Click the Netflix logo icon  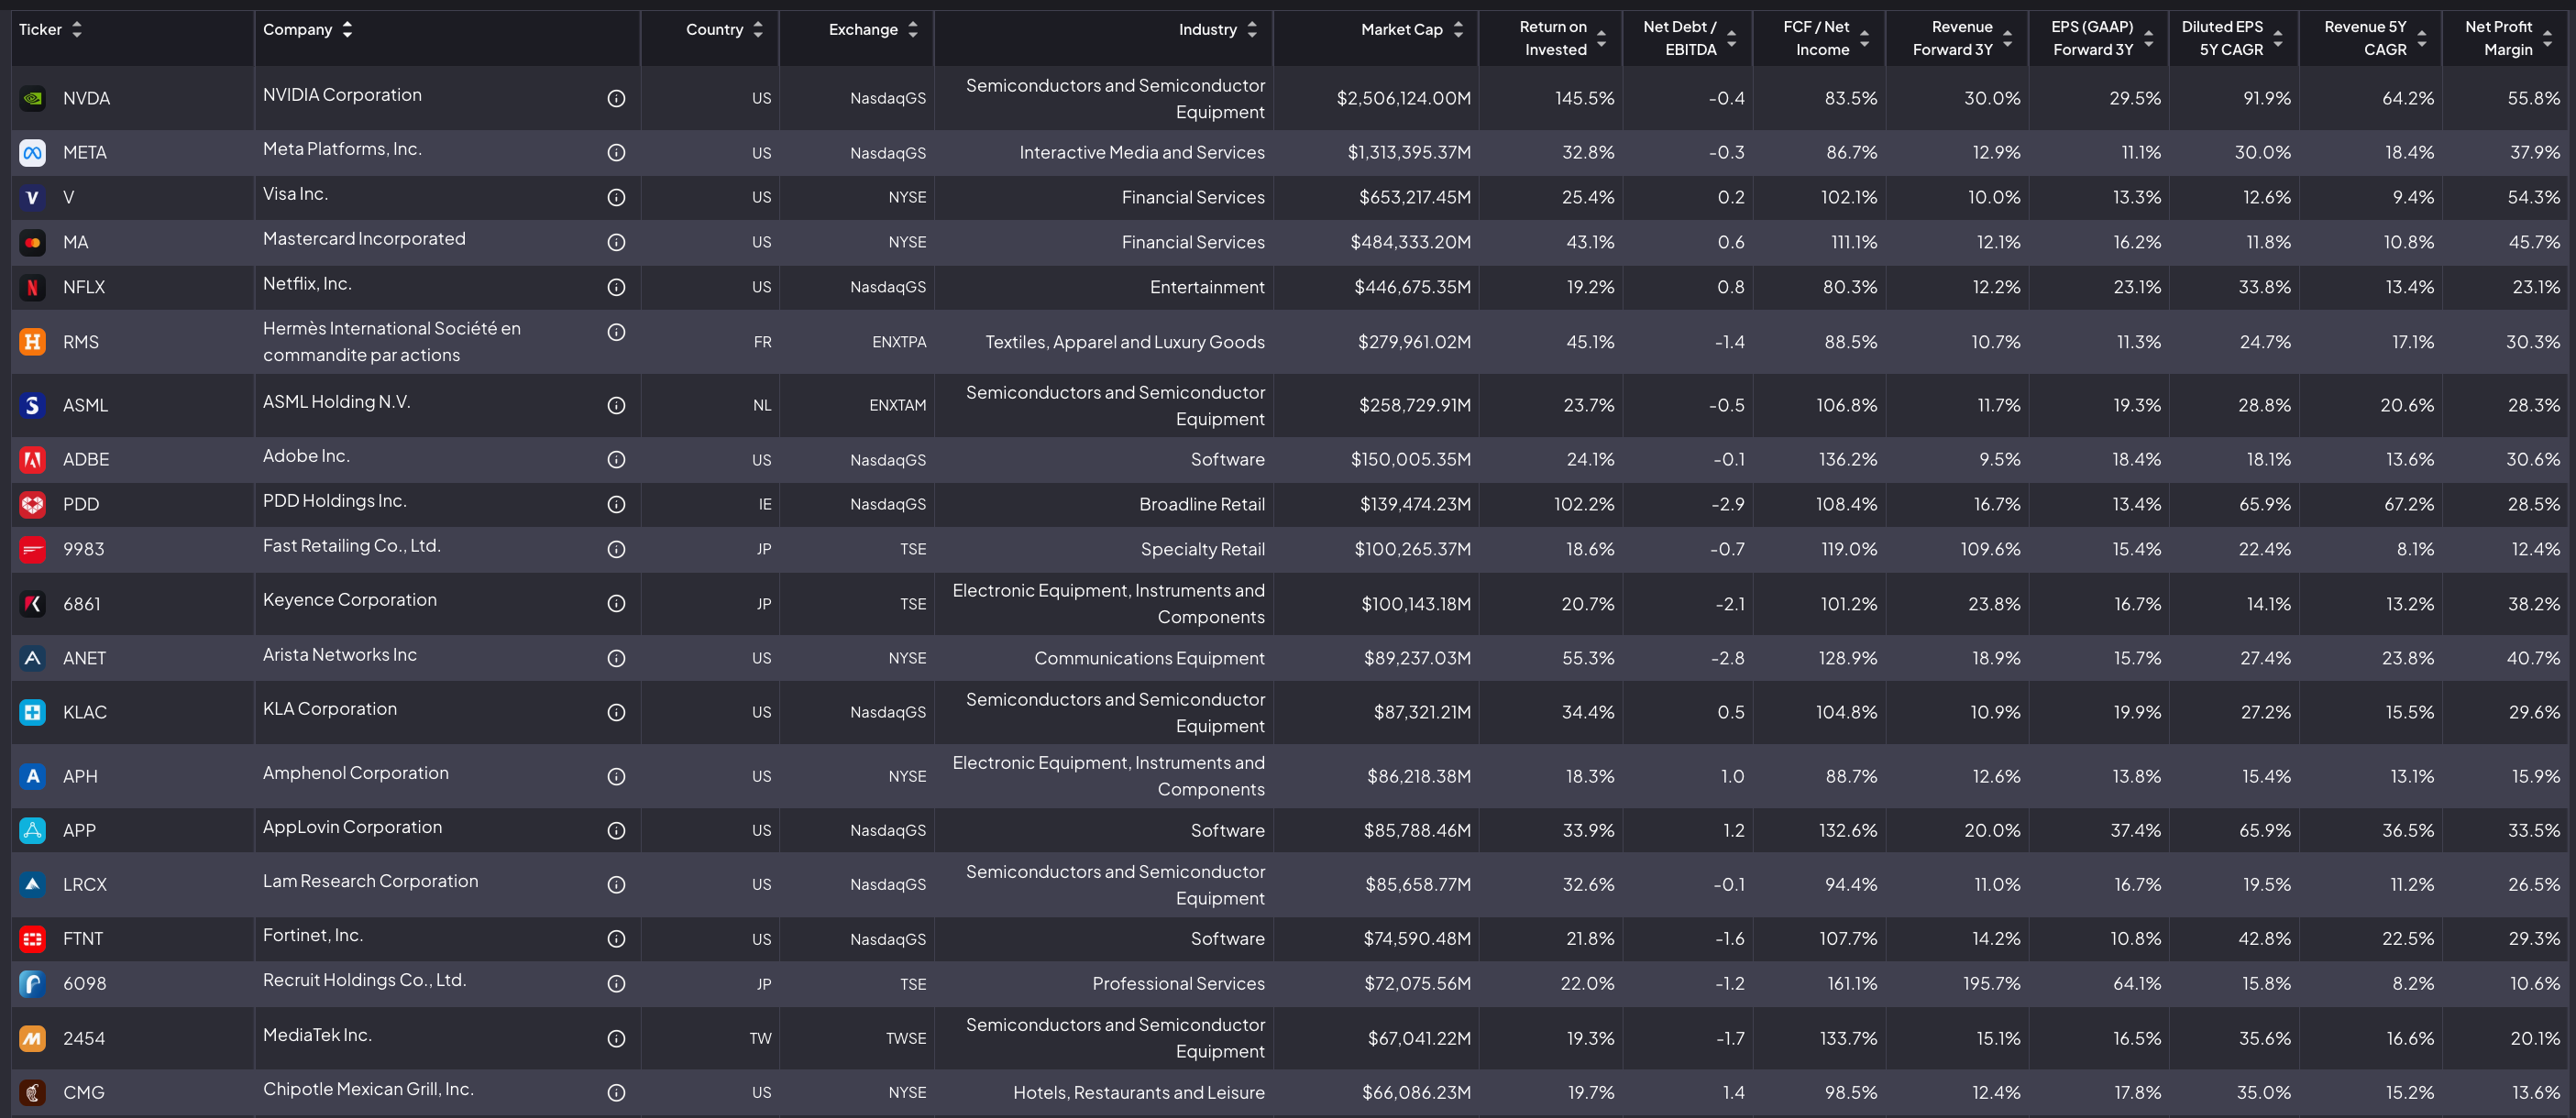33,287
